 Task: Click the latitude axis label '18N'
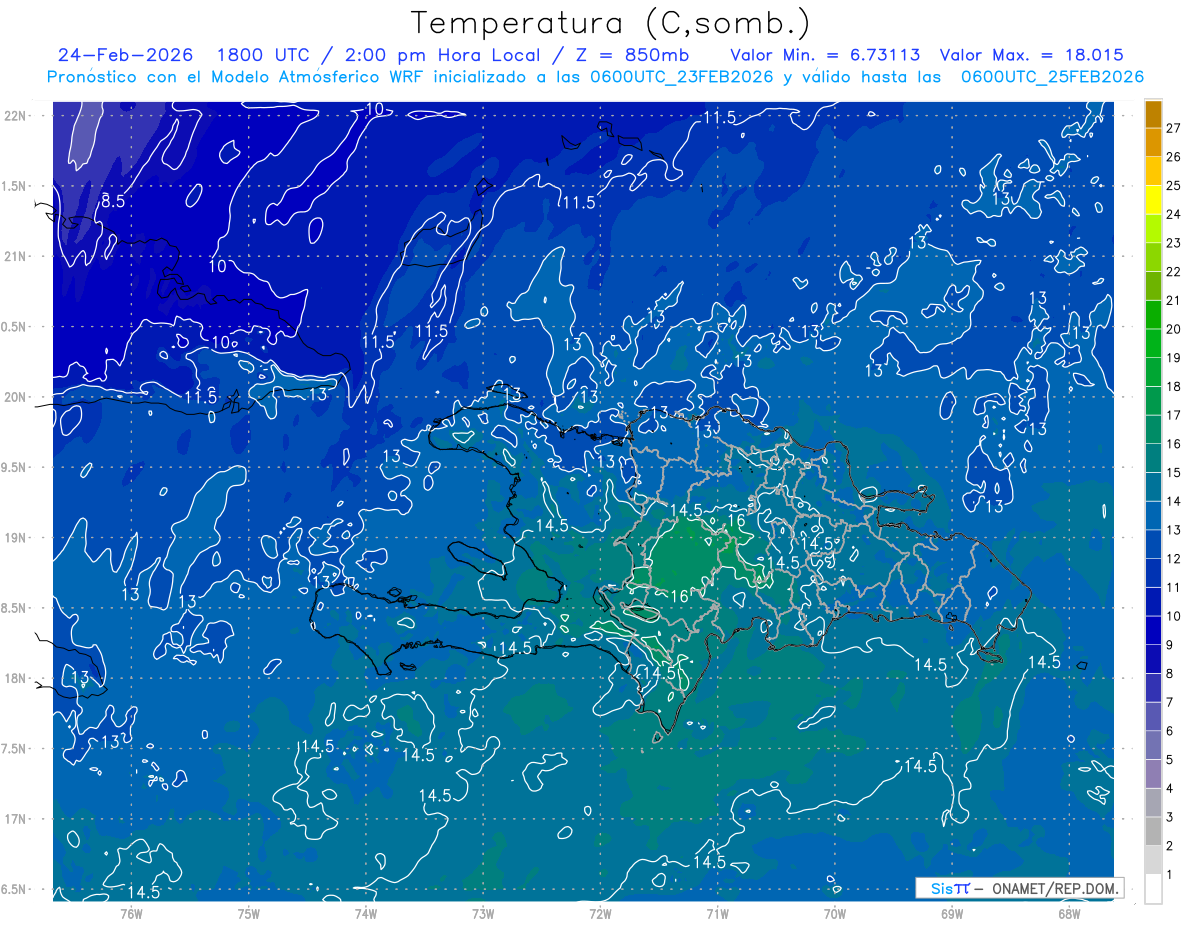[15, 679]
